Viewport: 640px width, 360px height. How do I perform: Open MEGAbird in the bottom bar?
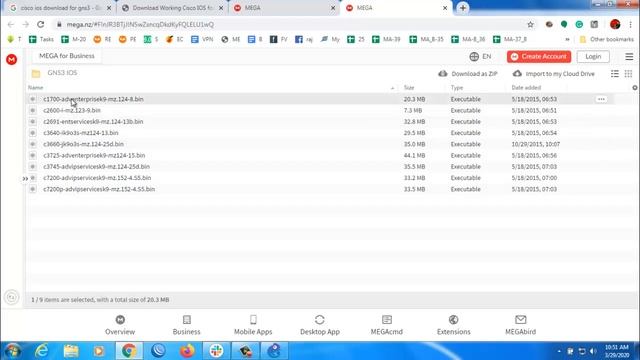pyautogui.click(x=520, y=325)
